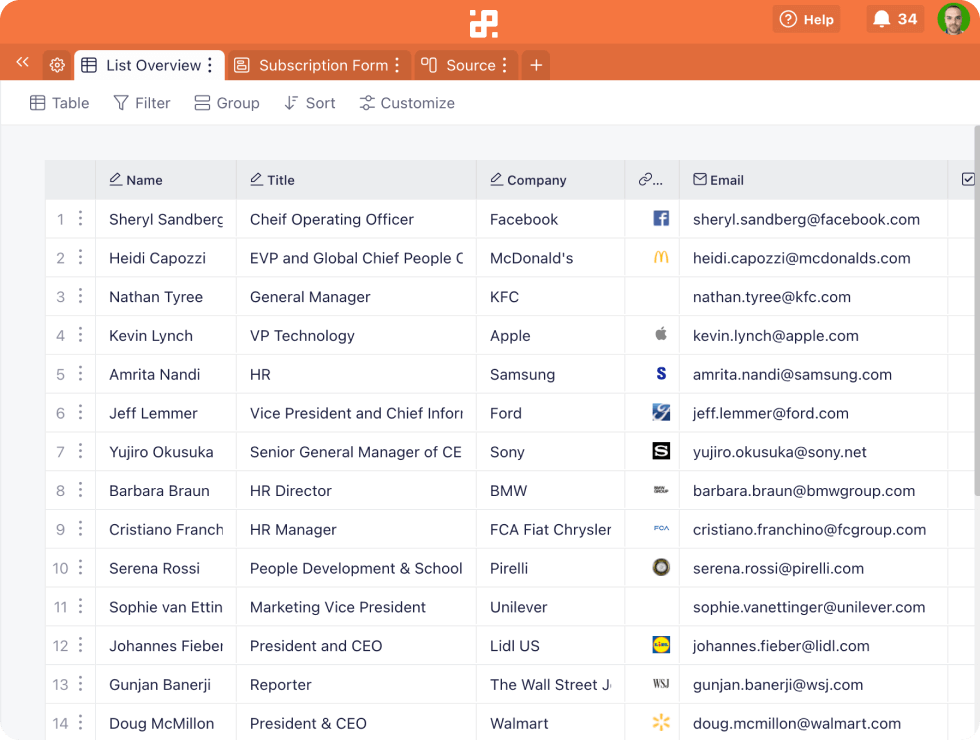Open row menu for Jeff Lemmer
980x740 pixels.
(81, 412)
